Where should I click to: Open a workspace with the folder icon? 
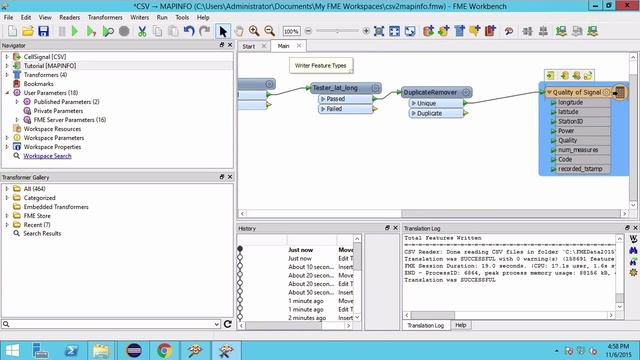pyautogui.click(x=28, y=31)
